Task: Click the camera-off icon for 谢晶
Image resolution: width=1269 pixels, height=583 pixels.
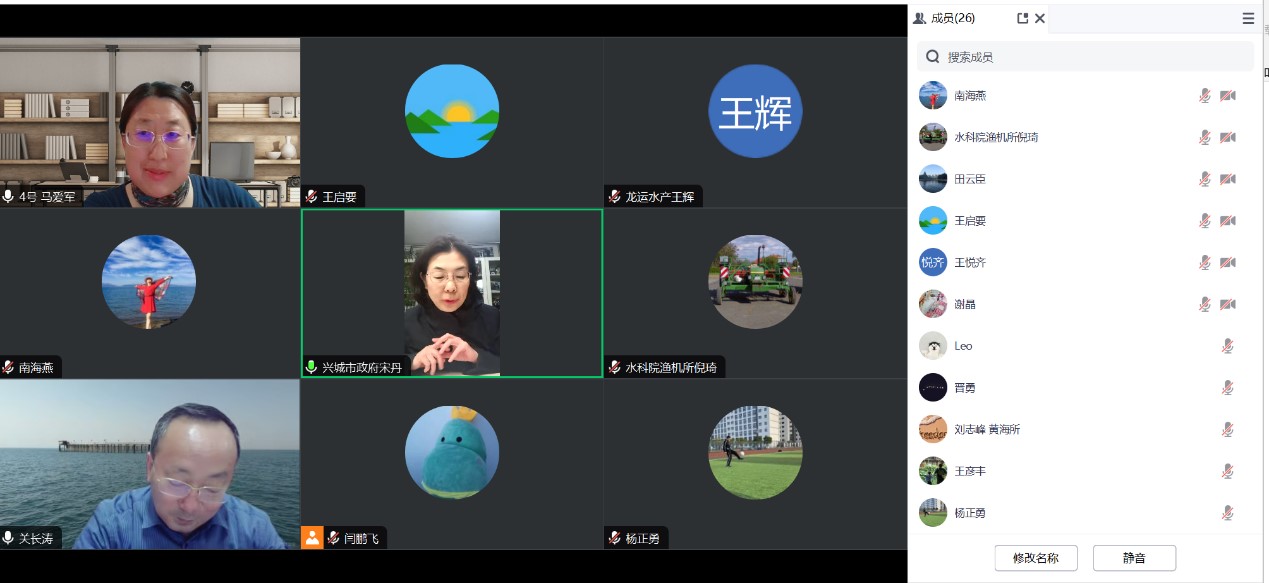Action: pyautogui.click(x=1227, y=304)
